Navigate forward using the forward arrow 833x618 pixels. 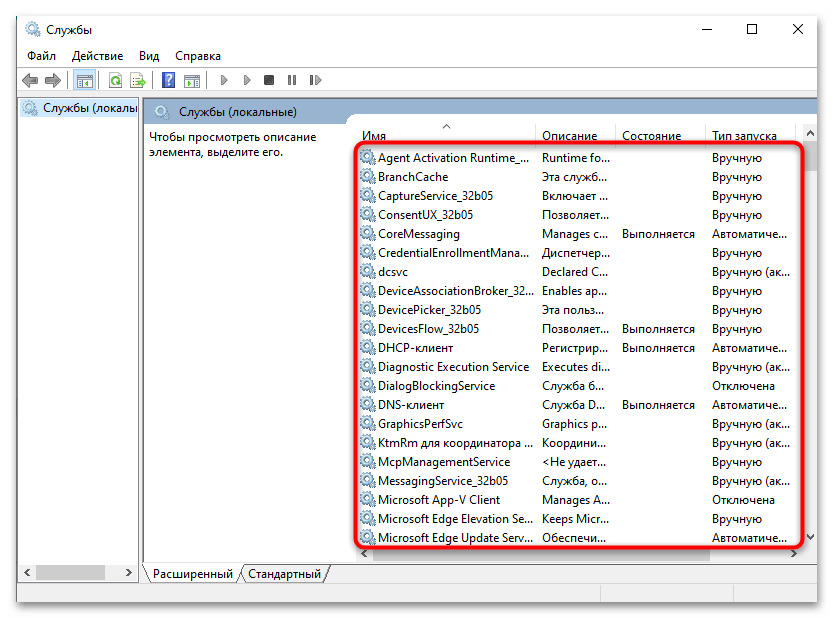52,80
